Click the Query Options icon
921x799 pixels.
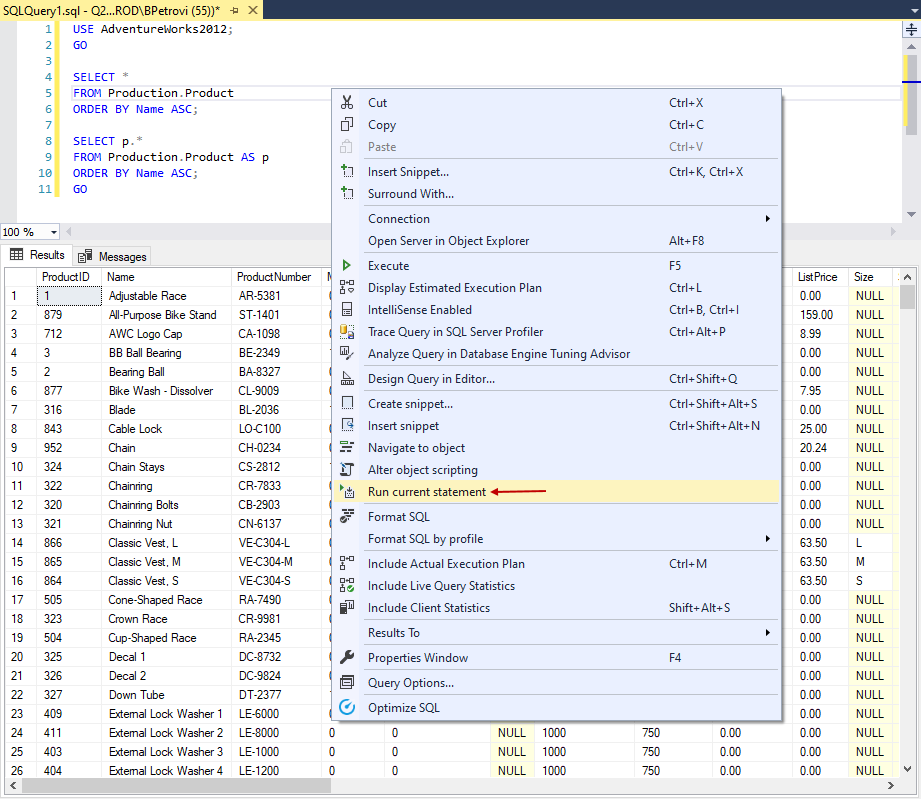click(347, 683)
